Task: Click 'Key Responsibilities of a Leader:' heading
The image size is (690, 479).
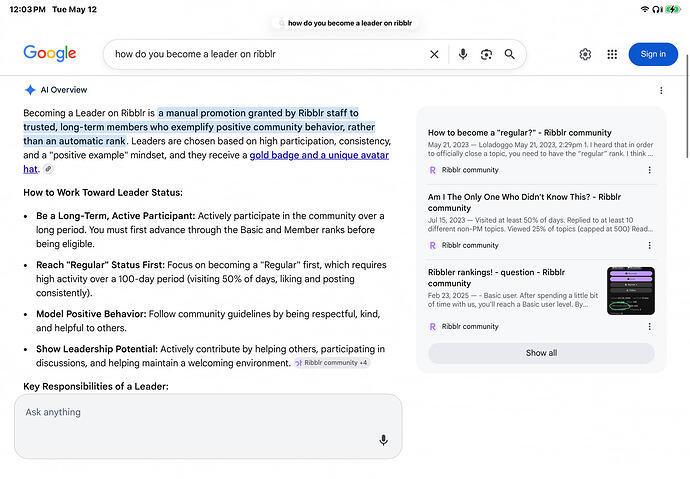Action: 96,387
